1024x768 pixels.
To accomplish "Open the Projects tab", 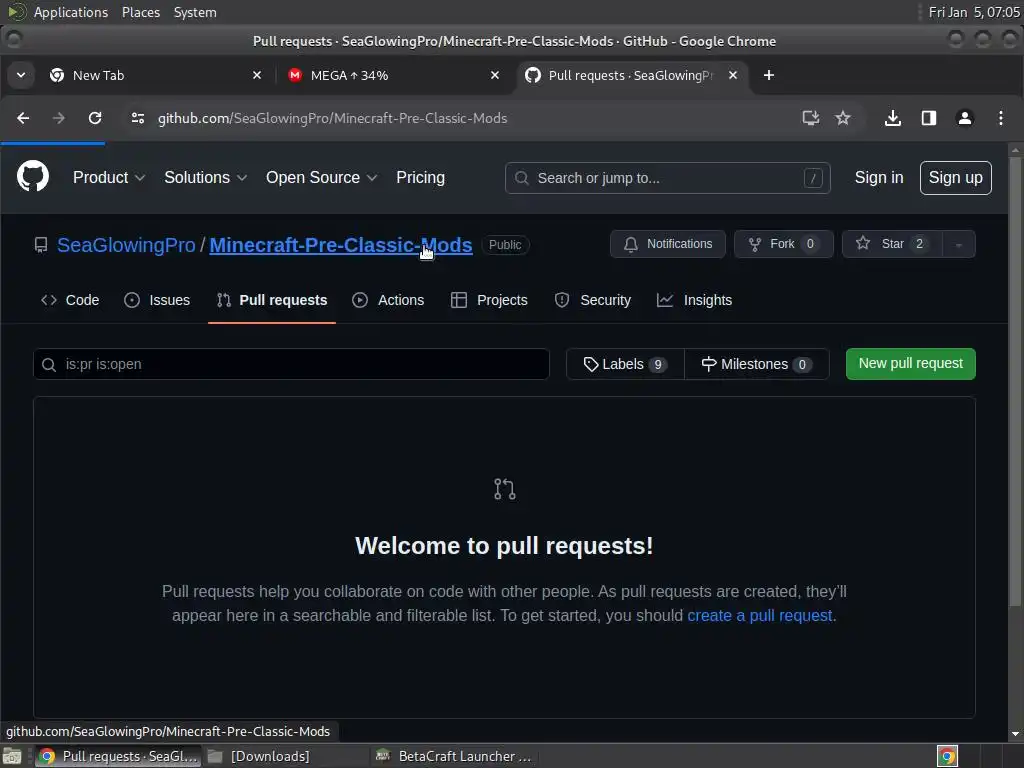I will 490,300.
